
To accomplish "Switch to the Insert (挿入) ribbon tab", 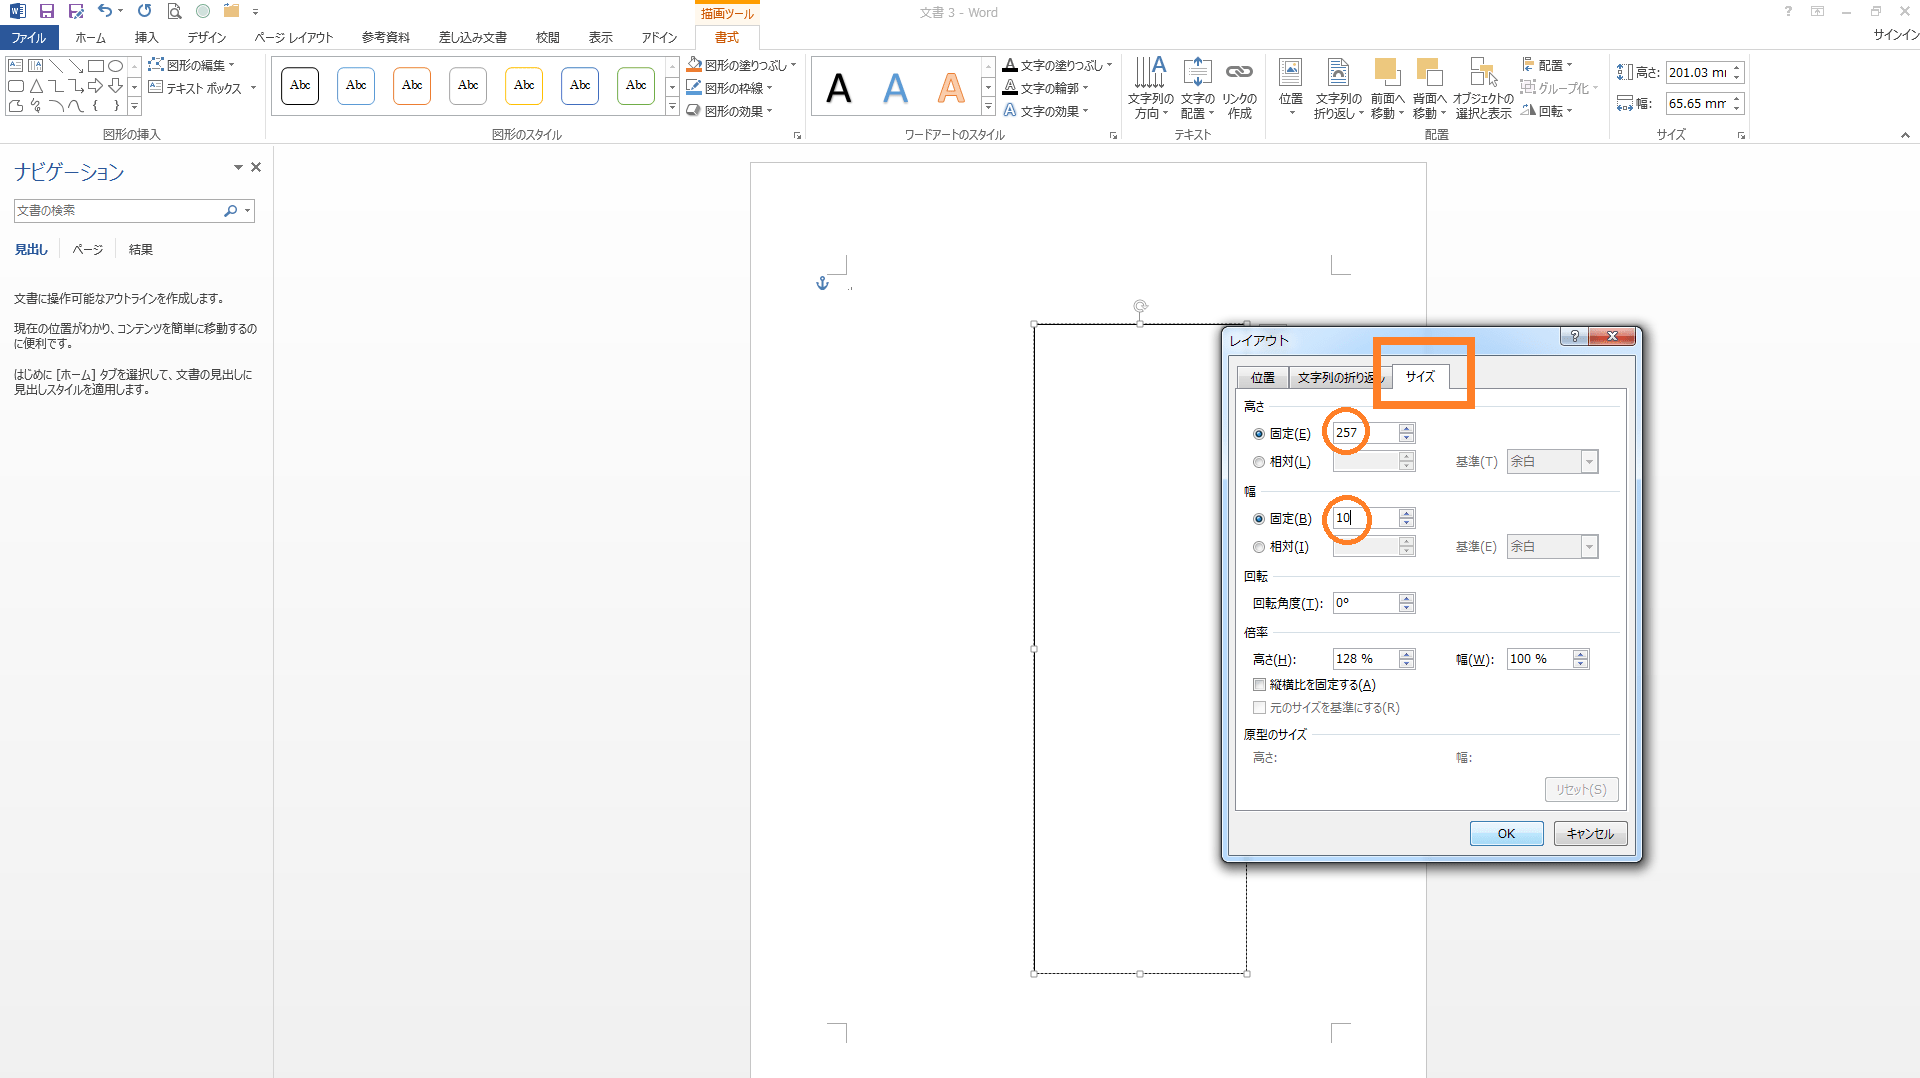I will pyautogui.click(x=146, y=37).
